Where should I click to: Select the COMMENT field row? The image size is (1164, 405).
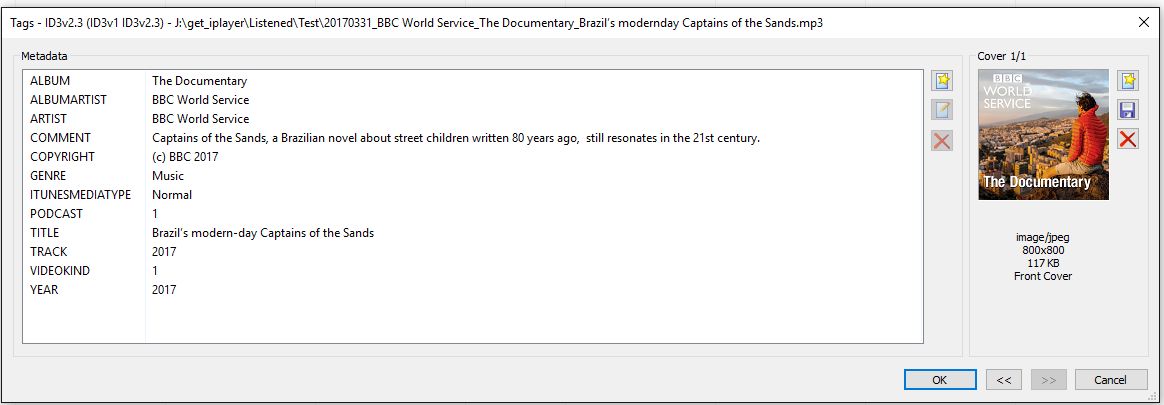473,138
